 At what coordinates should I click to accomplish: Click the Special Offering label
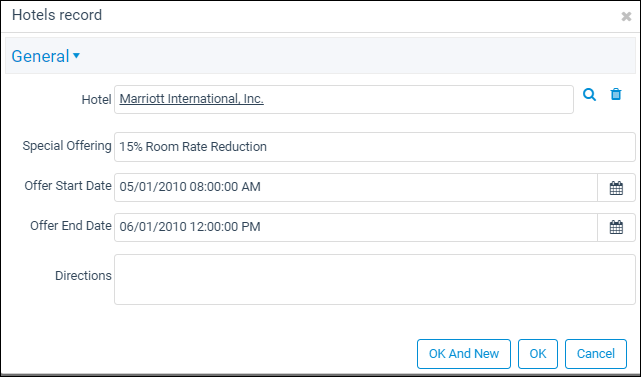(x=67, y=146)
